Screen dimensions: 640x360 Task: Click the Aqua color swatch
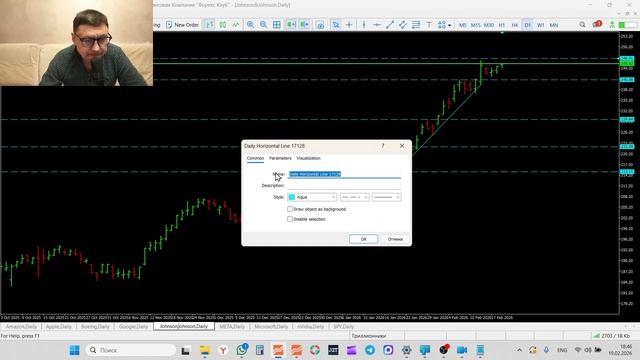(x=292, y=197)
